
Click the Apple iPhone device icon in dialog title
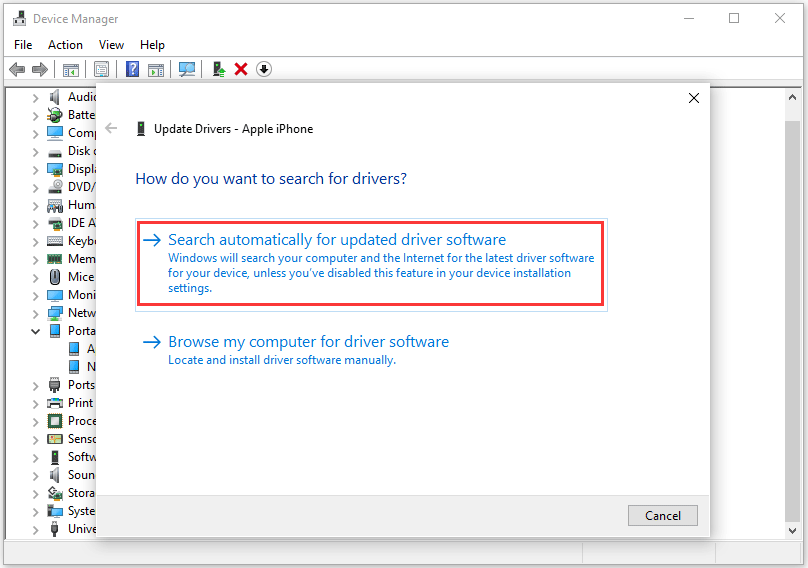click(141, 128)
